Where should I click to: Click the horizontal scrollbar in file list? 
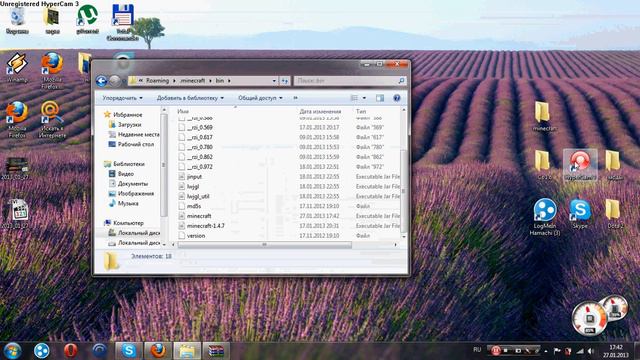[264, 244]
